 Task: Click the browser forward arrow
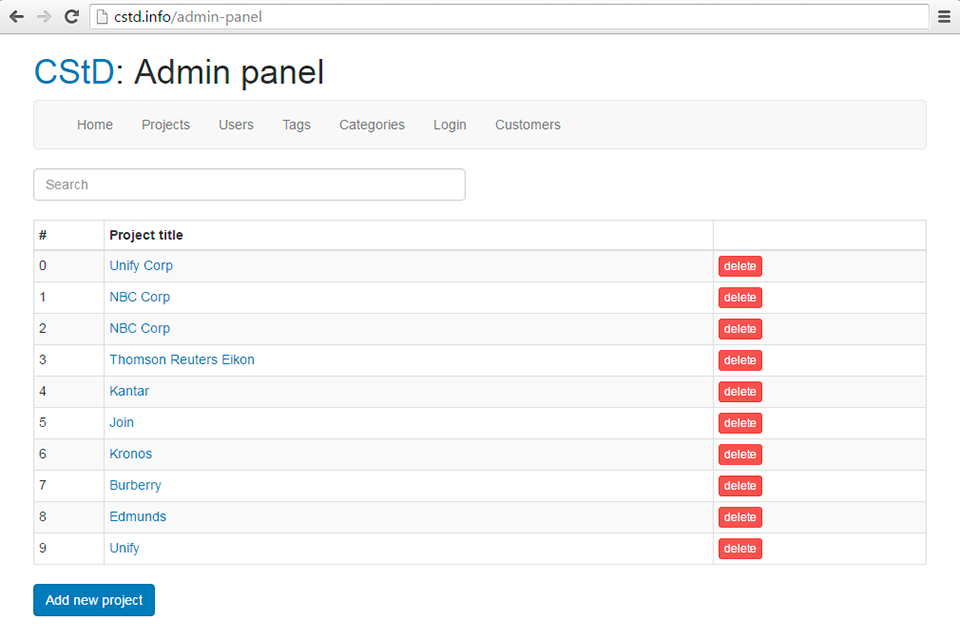[44, 17]
